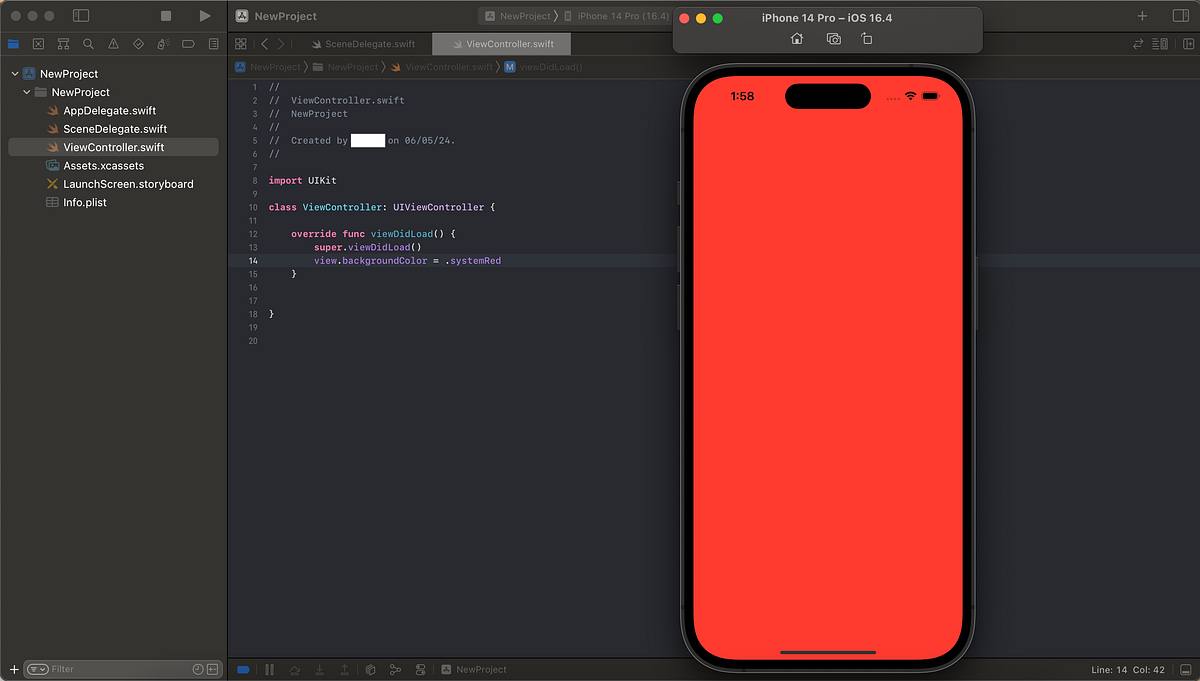Take a simulator screenshot with the camera icon
The image size is (1200, 681).
click(x=833, y=38)
